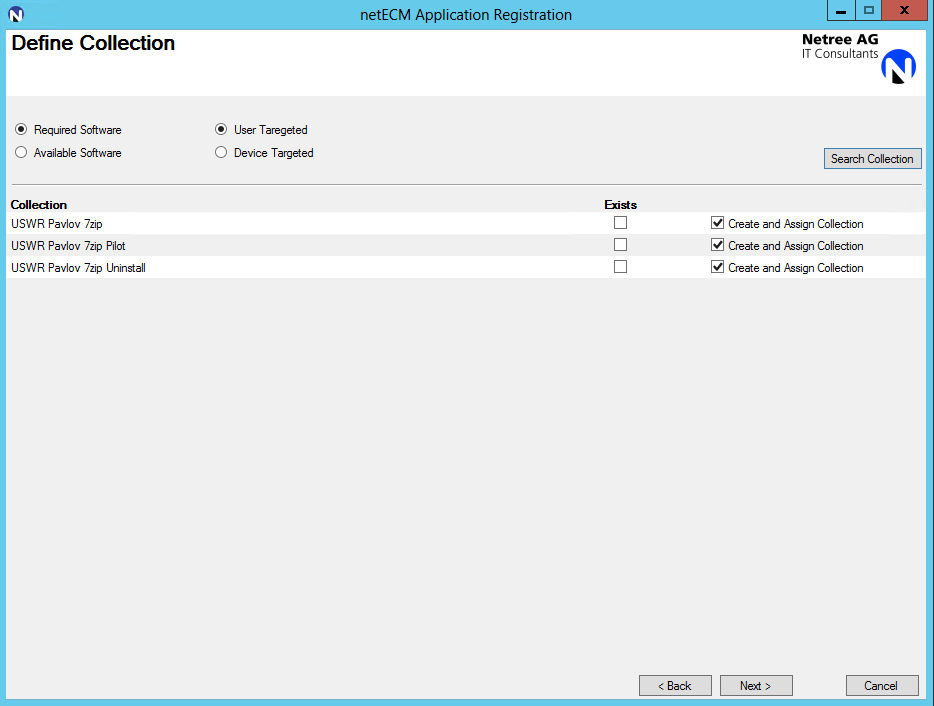Click the netECM app icon in title bar
The height and width of the screenshot is (706, 934).
(15, 14)
